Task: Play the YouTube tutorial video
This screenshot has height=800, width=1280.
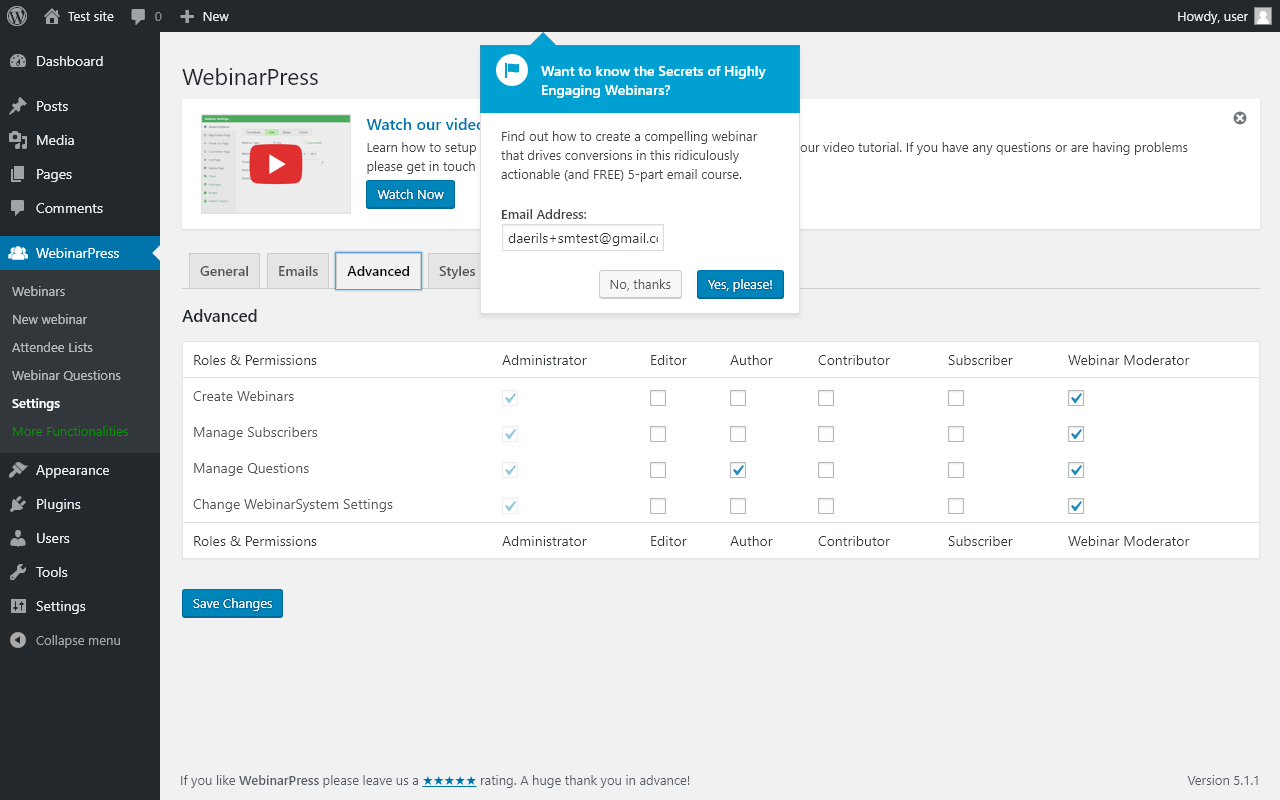Action: (x=276, y=165)
